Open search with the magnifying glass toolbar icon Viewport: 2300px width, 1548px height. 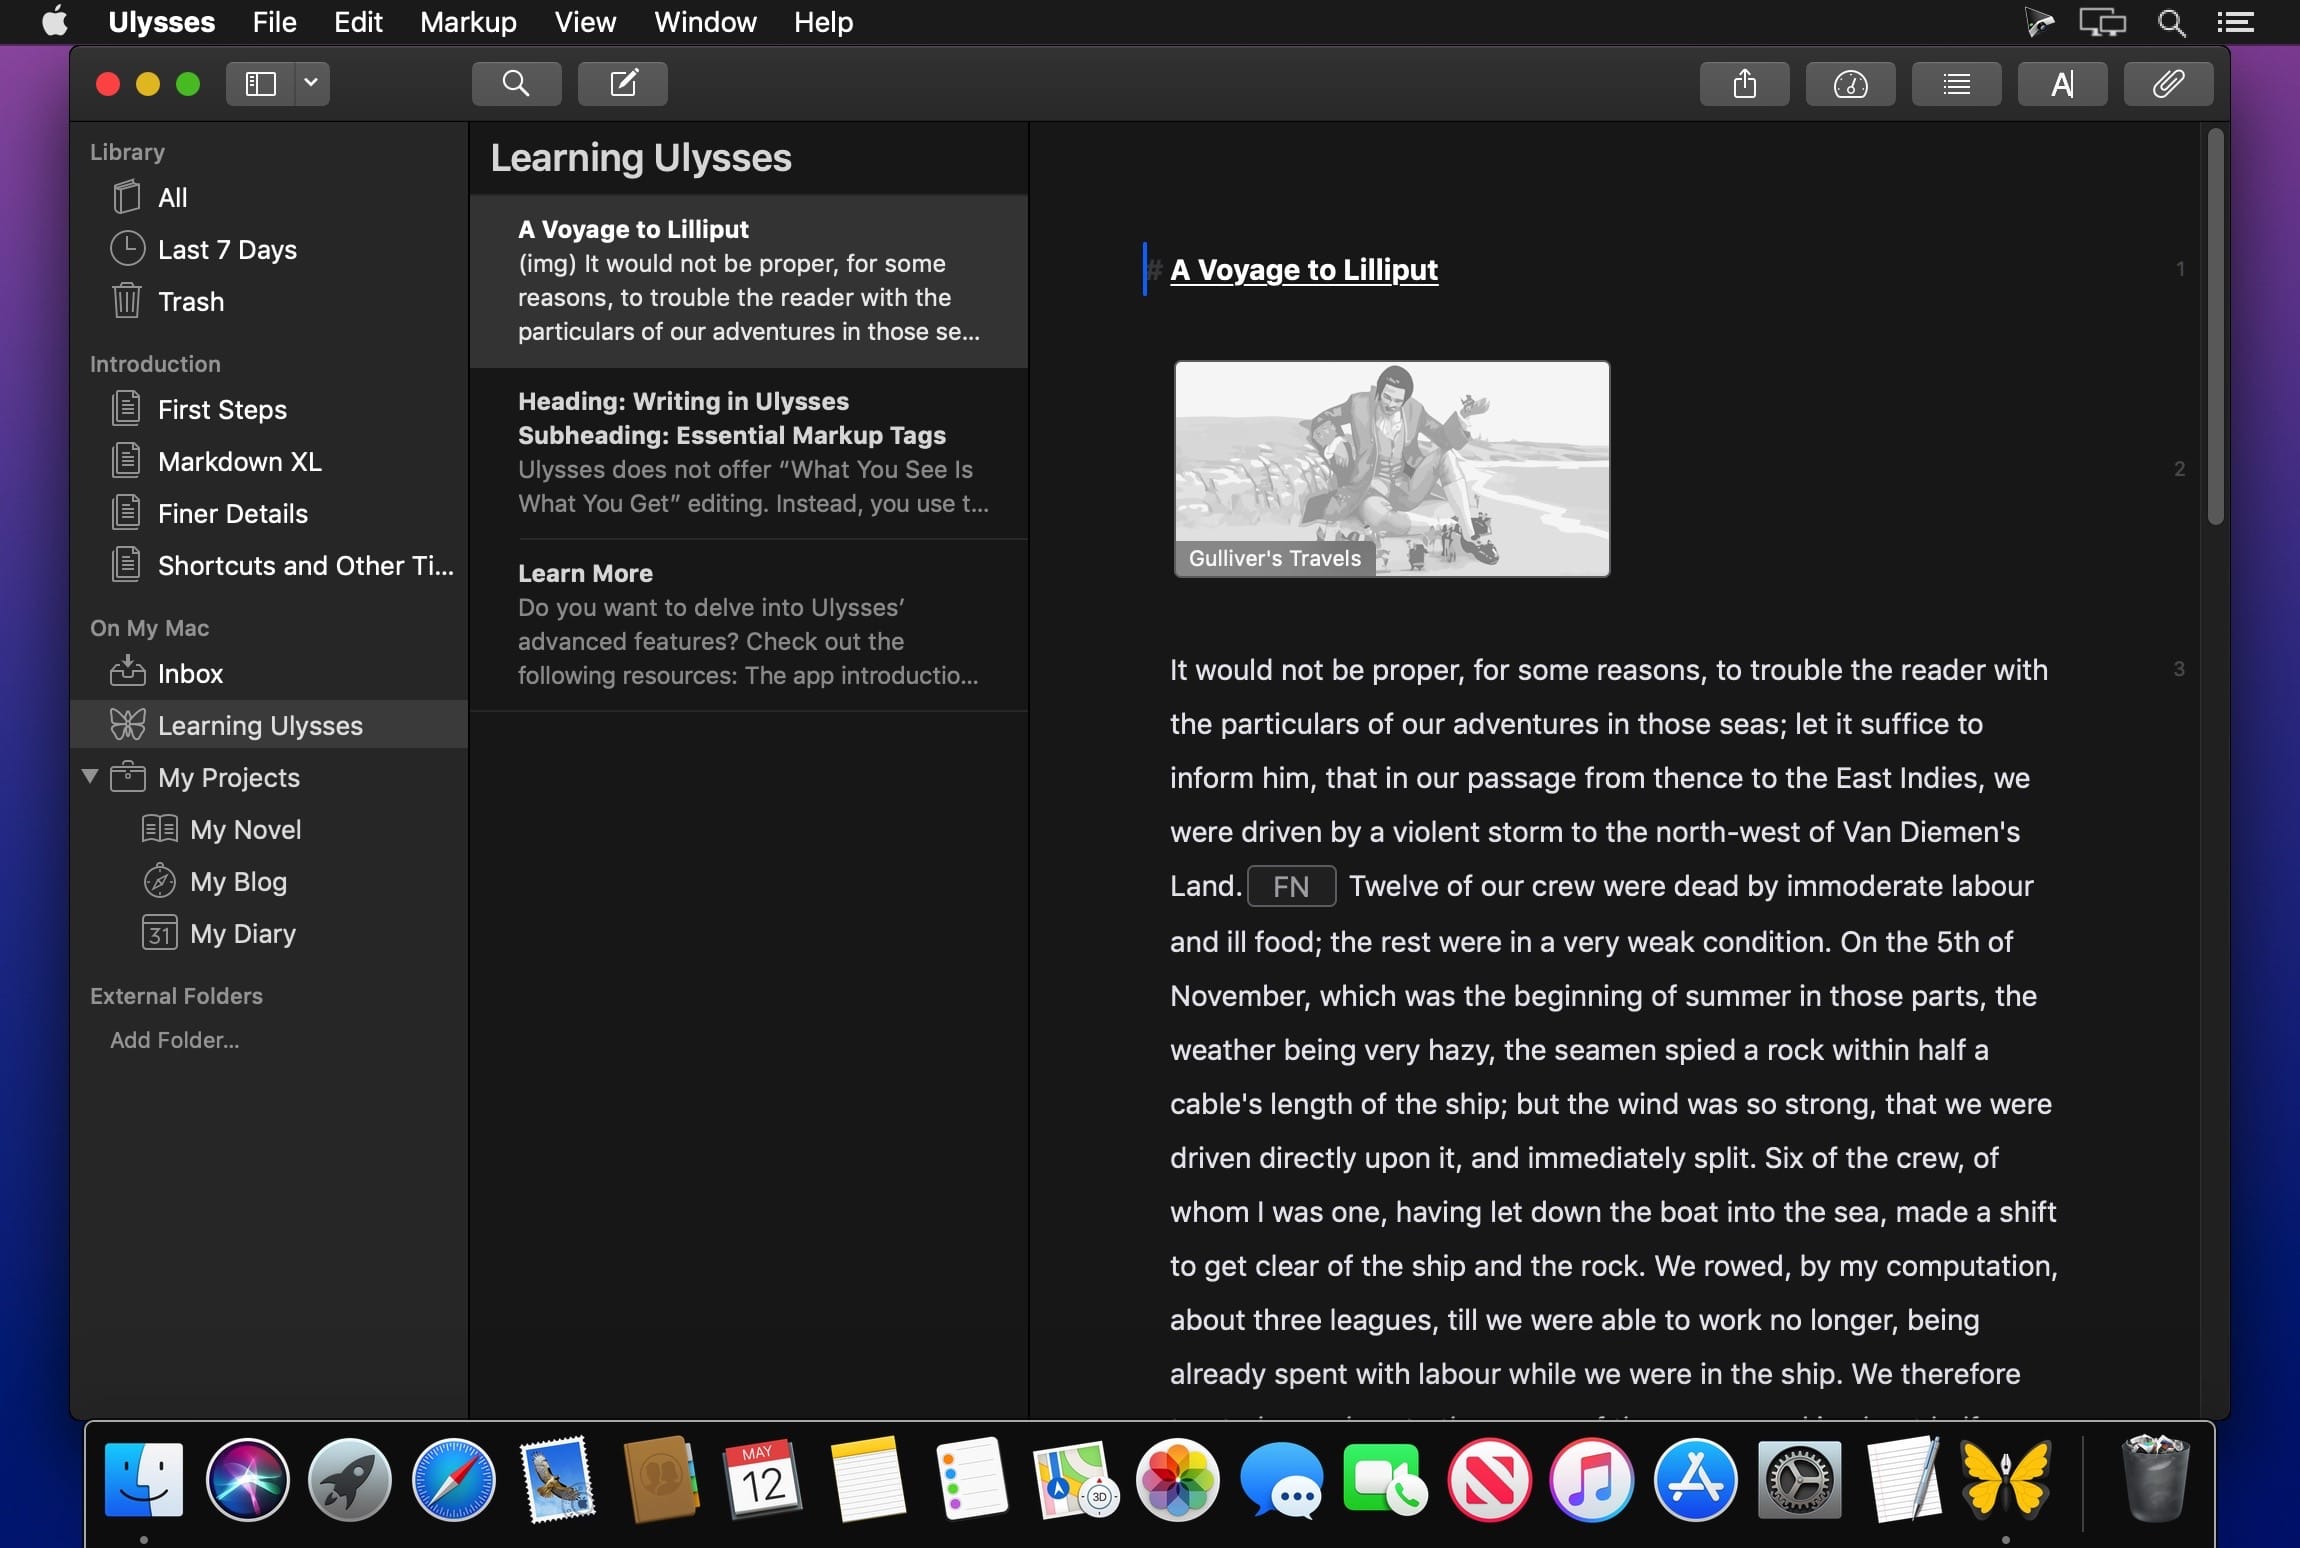(x=515, y=84)
